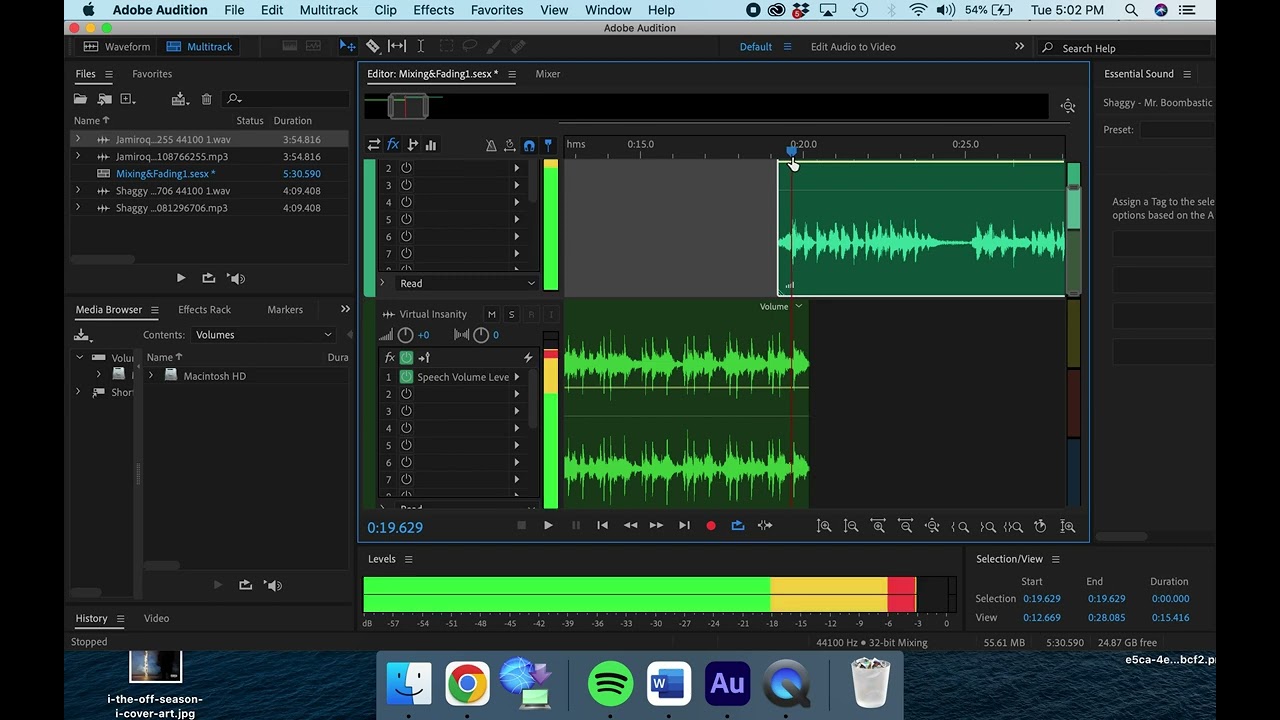Switch to Waveform view
This screenshot has height=720, width=1280.
click(x=117, y=47)
